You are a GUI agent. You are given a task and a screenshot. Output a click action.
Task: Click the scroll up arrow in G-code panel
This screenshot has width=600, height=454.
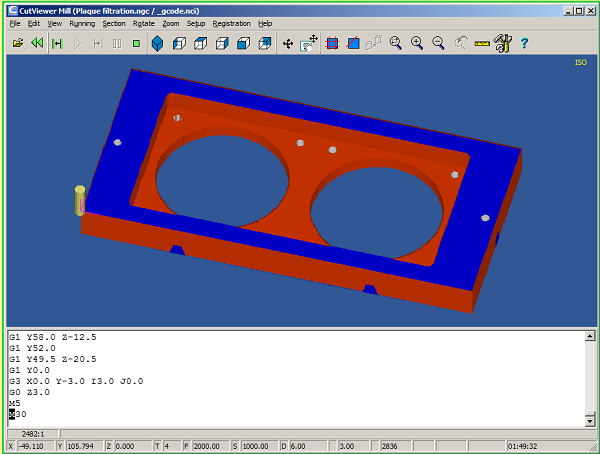(590, 336)
